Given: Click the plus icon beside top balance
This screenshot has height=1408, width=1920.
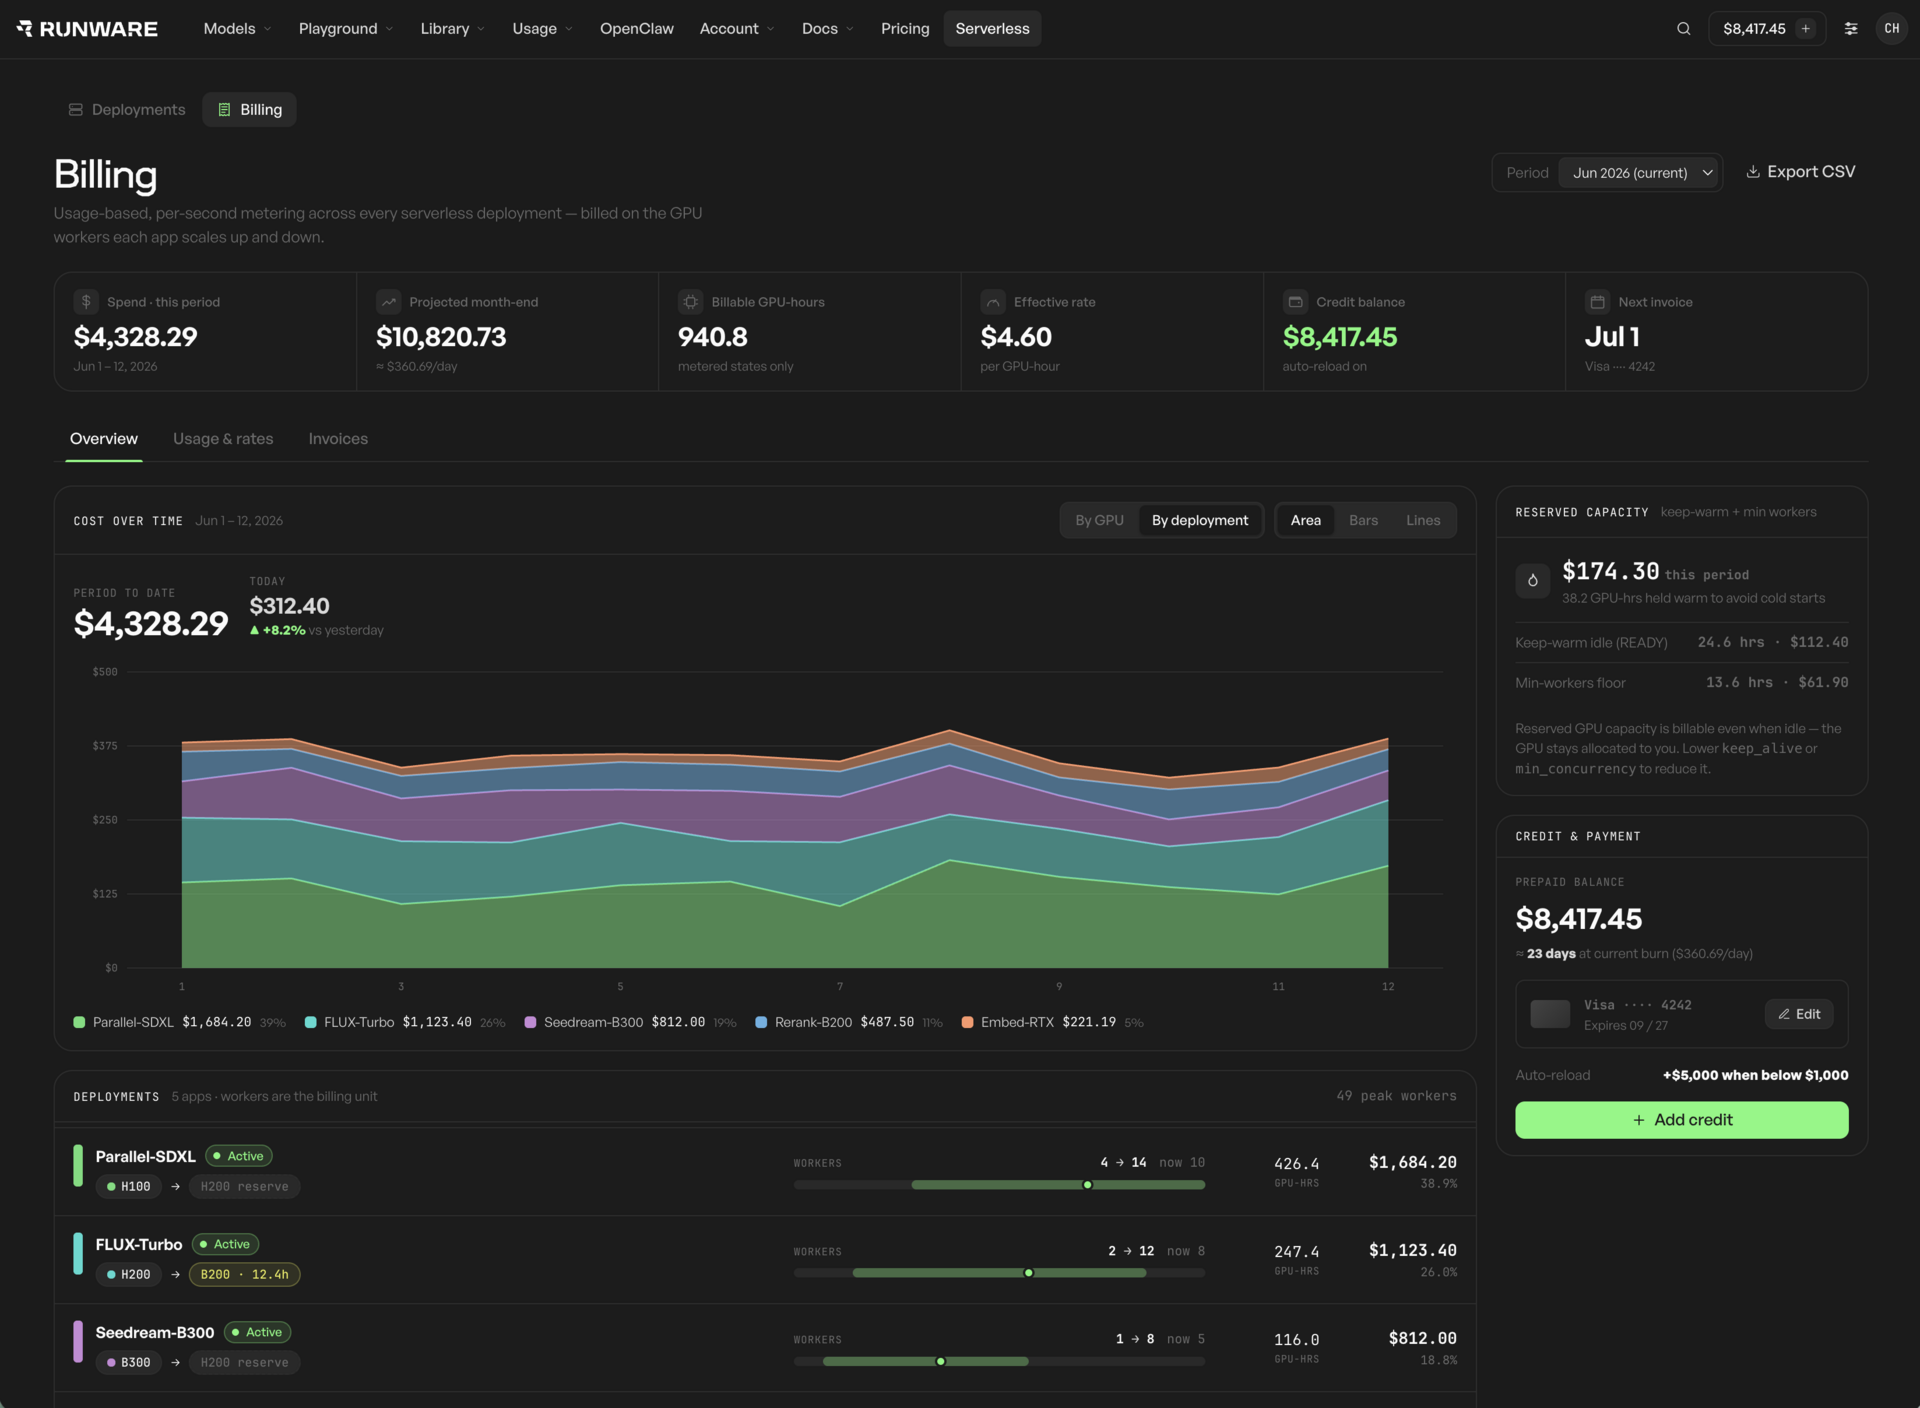Looking at the screenshot, I should point(1806,29).
